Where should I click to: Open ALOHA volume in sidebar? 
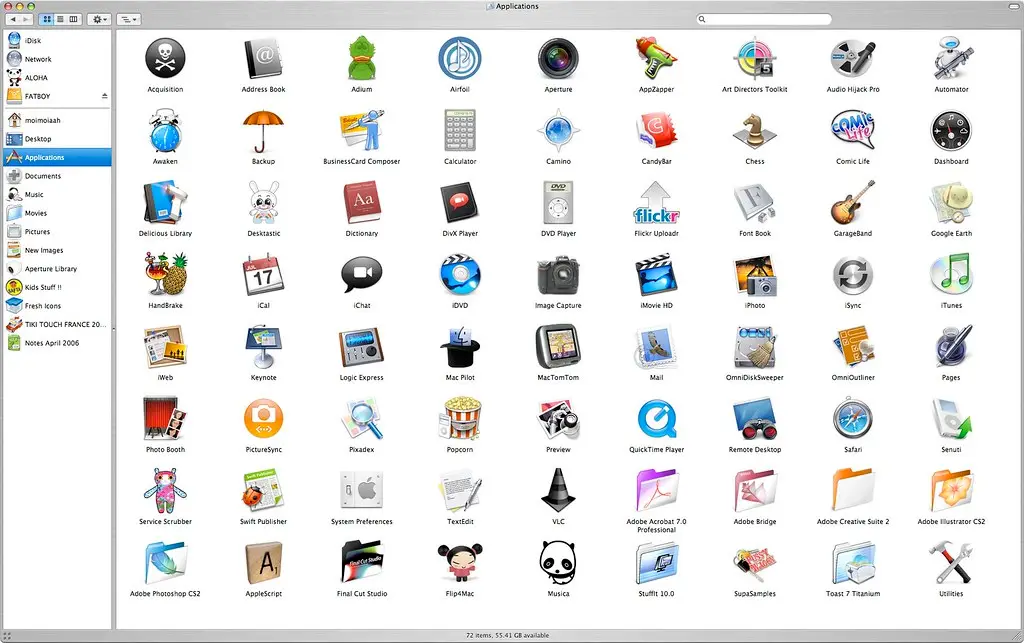[57, 78]
